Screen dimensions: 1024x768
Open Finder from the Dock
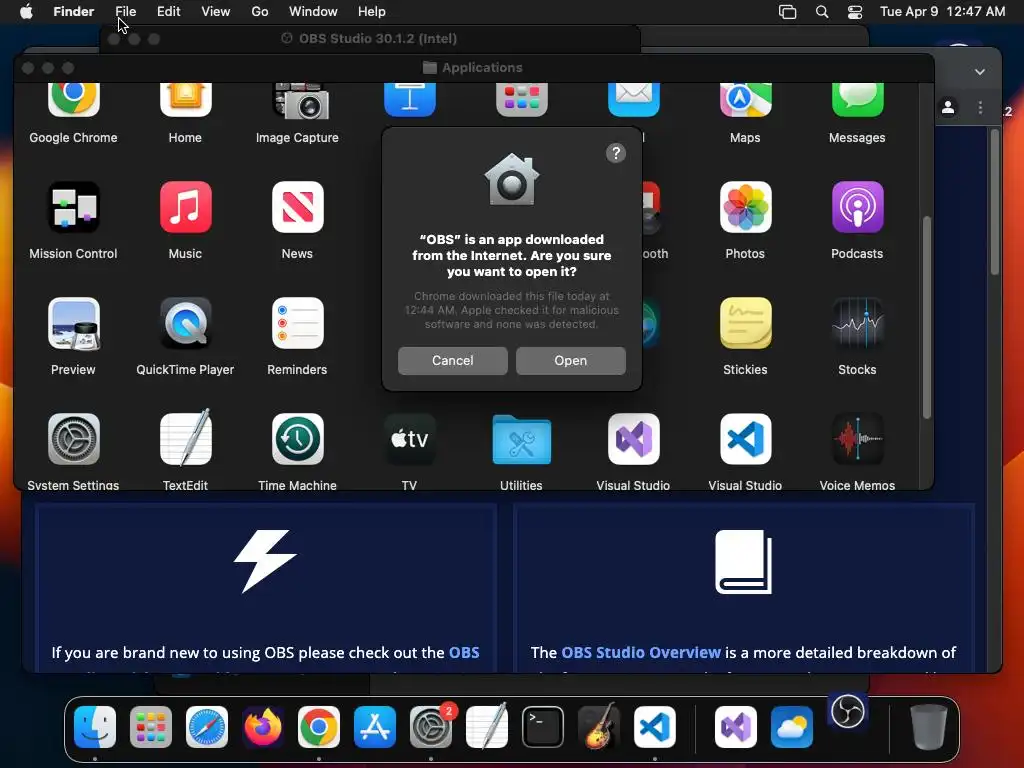(95, 727)
